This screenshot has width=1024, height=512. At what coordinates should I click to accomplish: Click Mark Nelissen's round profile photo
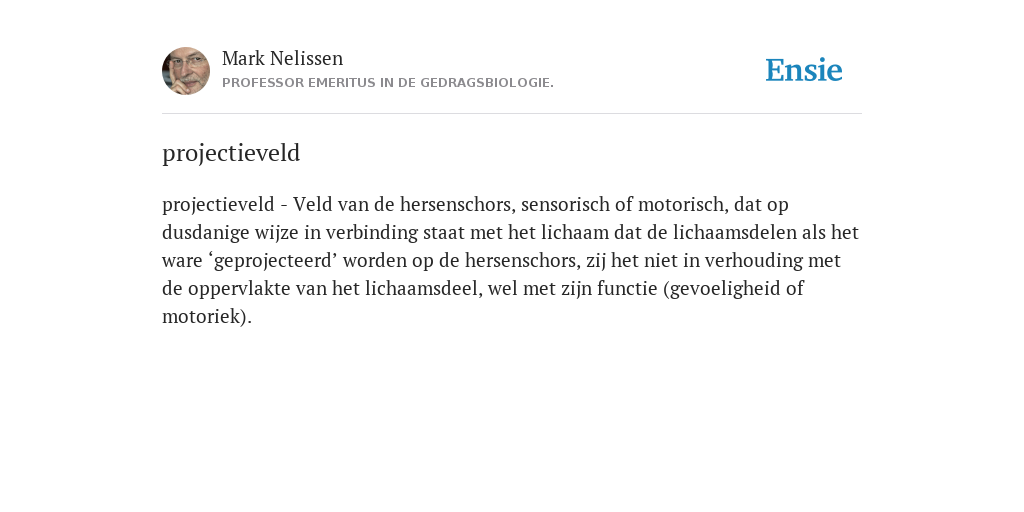(186, 71)
